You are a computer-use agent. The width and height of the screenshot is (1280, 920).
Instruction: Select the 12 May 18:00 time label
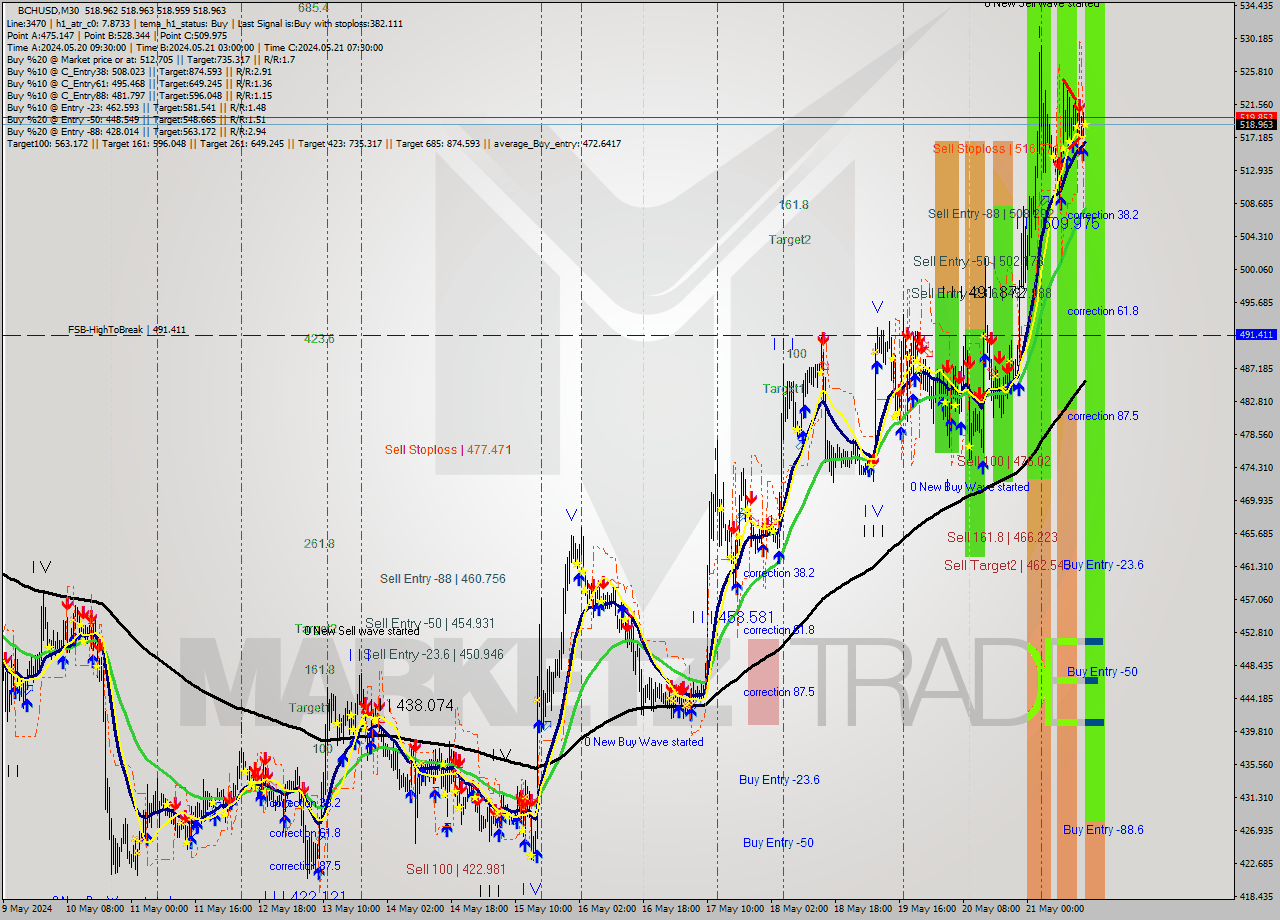[x=288, y=909]
